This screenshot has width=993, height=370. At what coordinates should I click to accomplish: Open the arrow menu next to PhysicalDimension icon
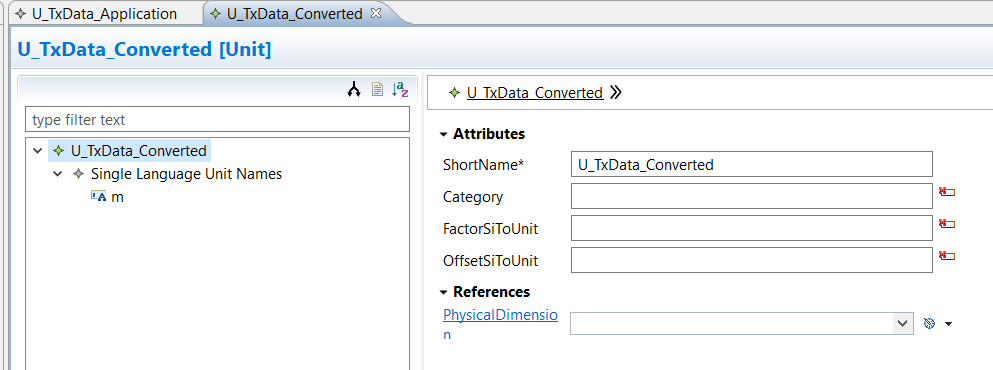pyautogui.click(x=948, y=324)
